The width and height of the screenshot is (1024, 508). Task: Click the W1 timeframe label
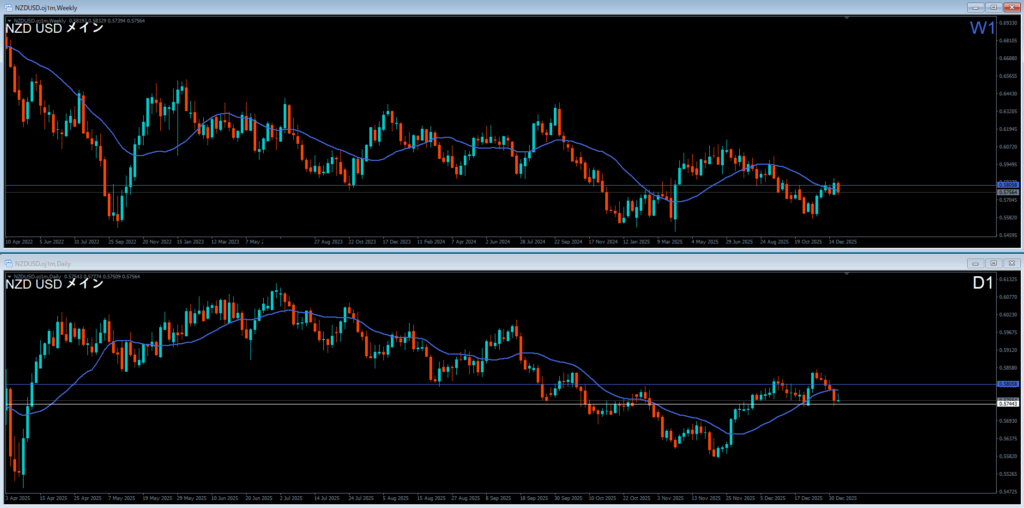coord(982,29)
